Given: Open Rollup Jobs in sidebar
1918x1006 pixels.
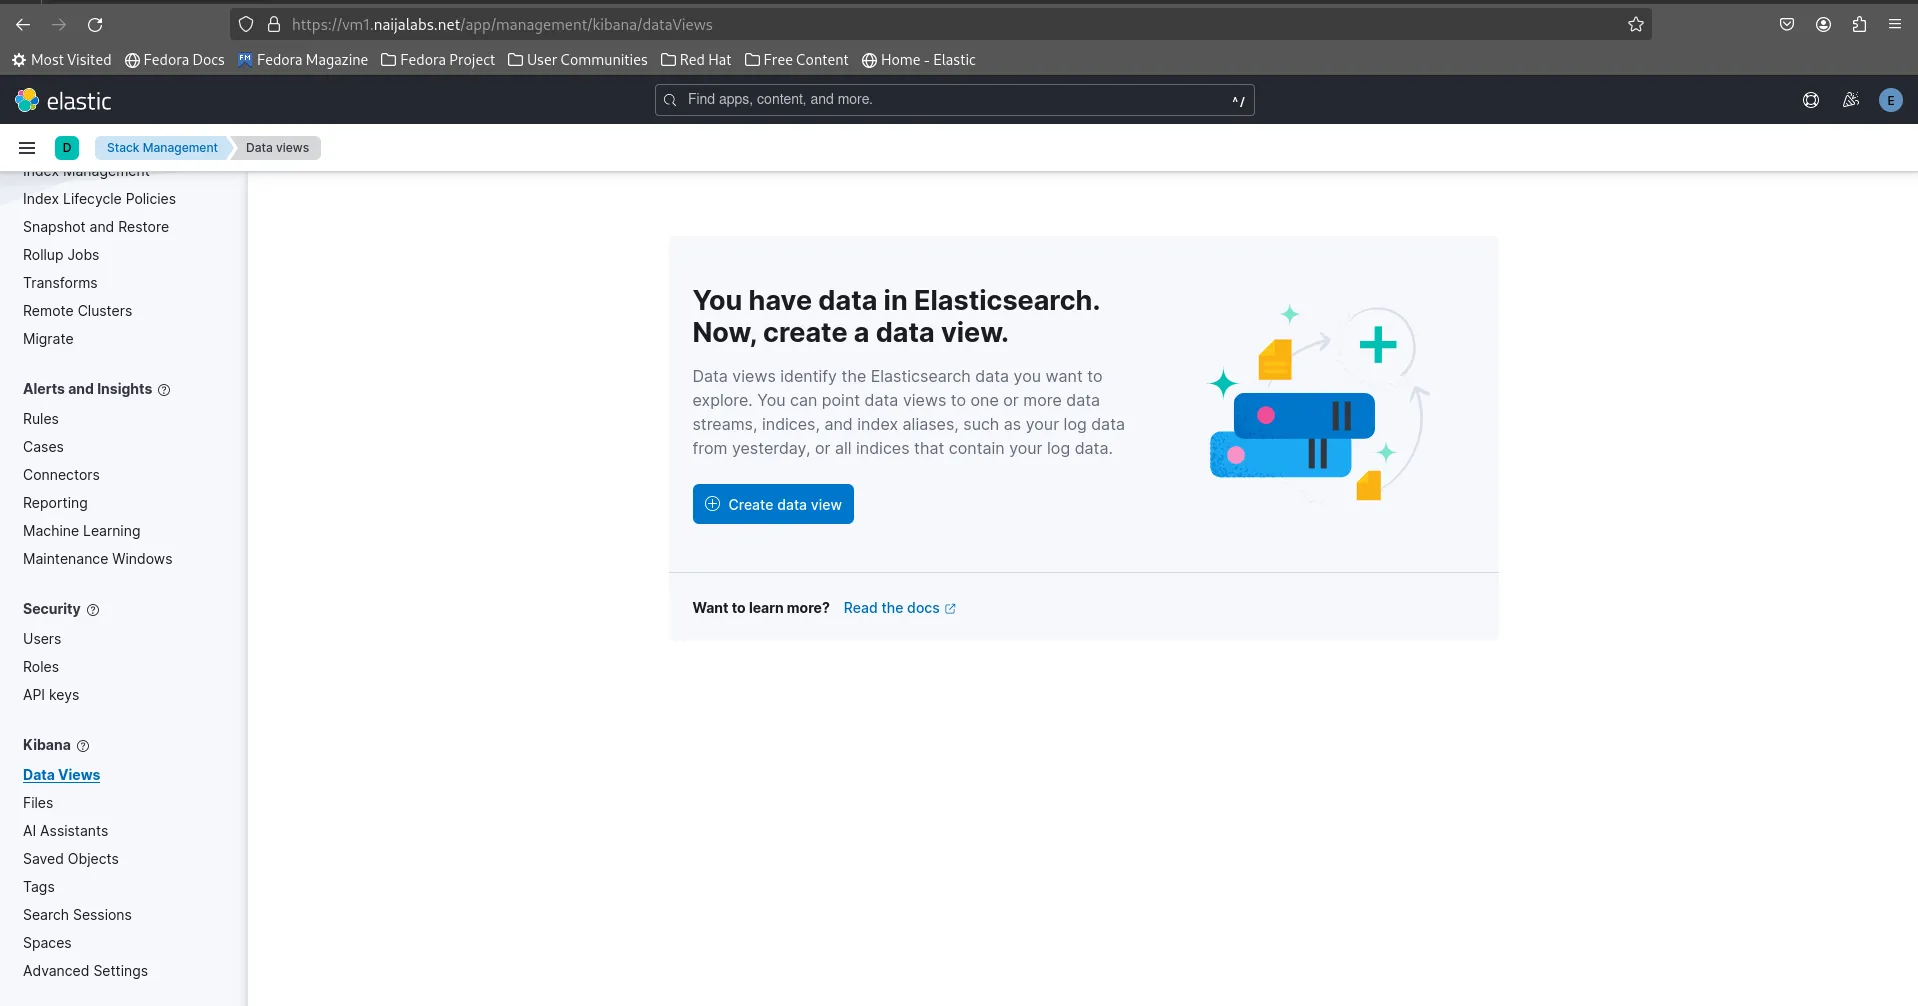Looking at the screenshot, I should [x=61, y=255].
